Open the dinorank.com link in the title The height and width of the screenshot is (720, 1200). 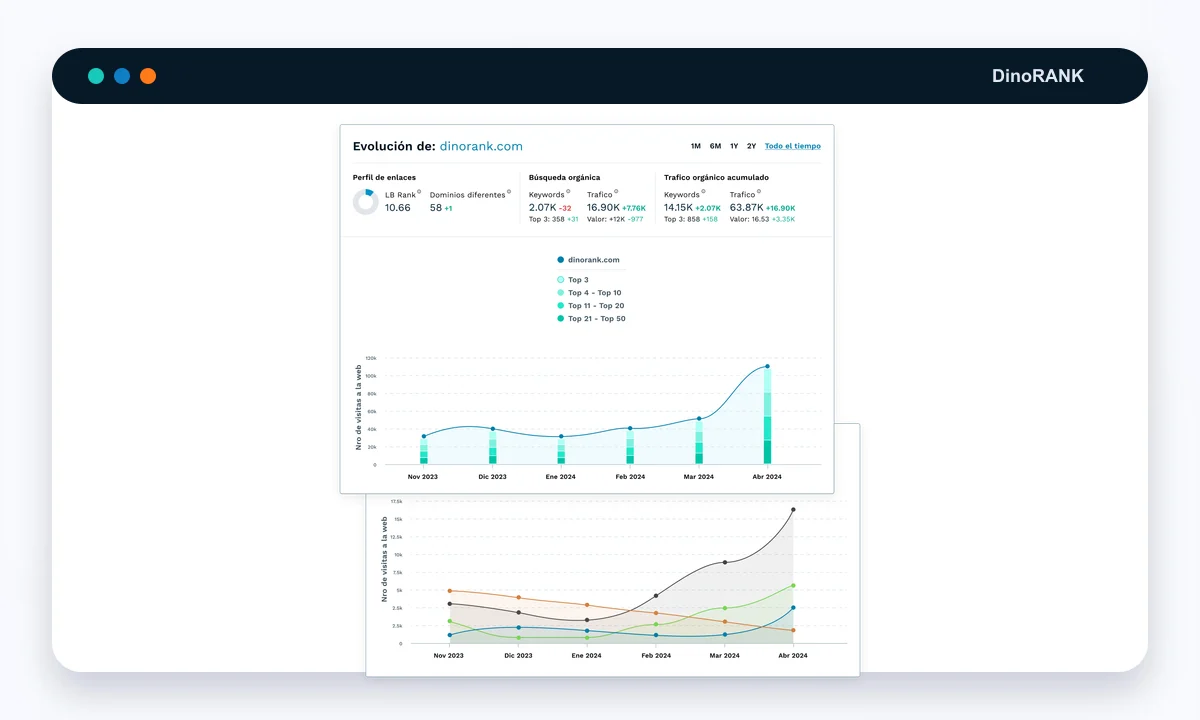point(481,146)
